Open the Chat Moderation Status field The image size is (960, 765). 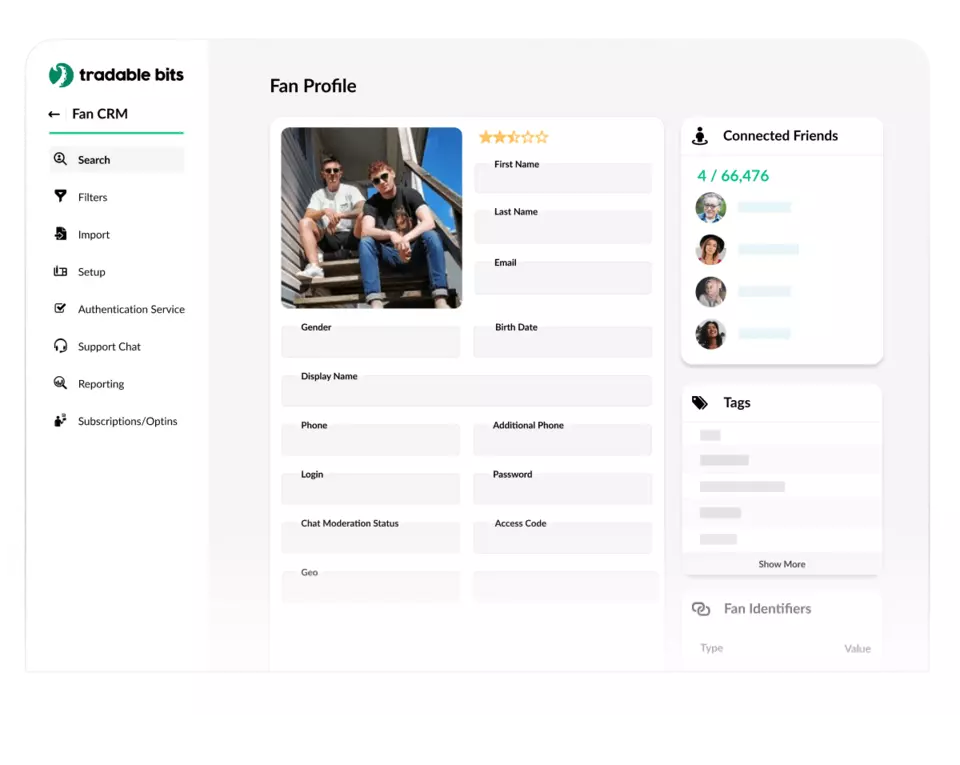tap(370, 538)
